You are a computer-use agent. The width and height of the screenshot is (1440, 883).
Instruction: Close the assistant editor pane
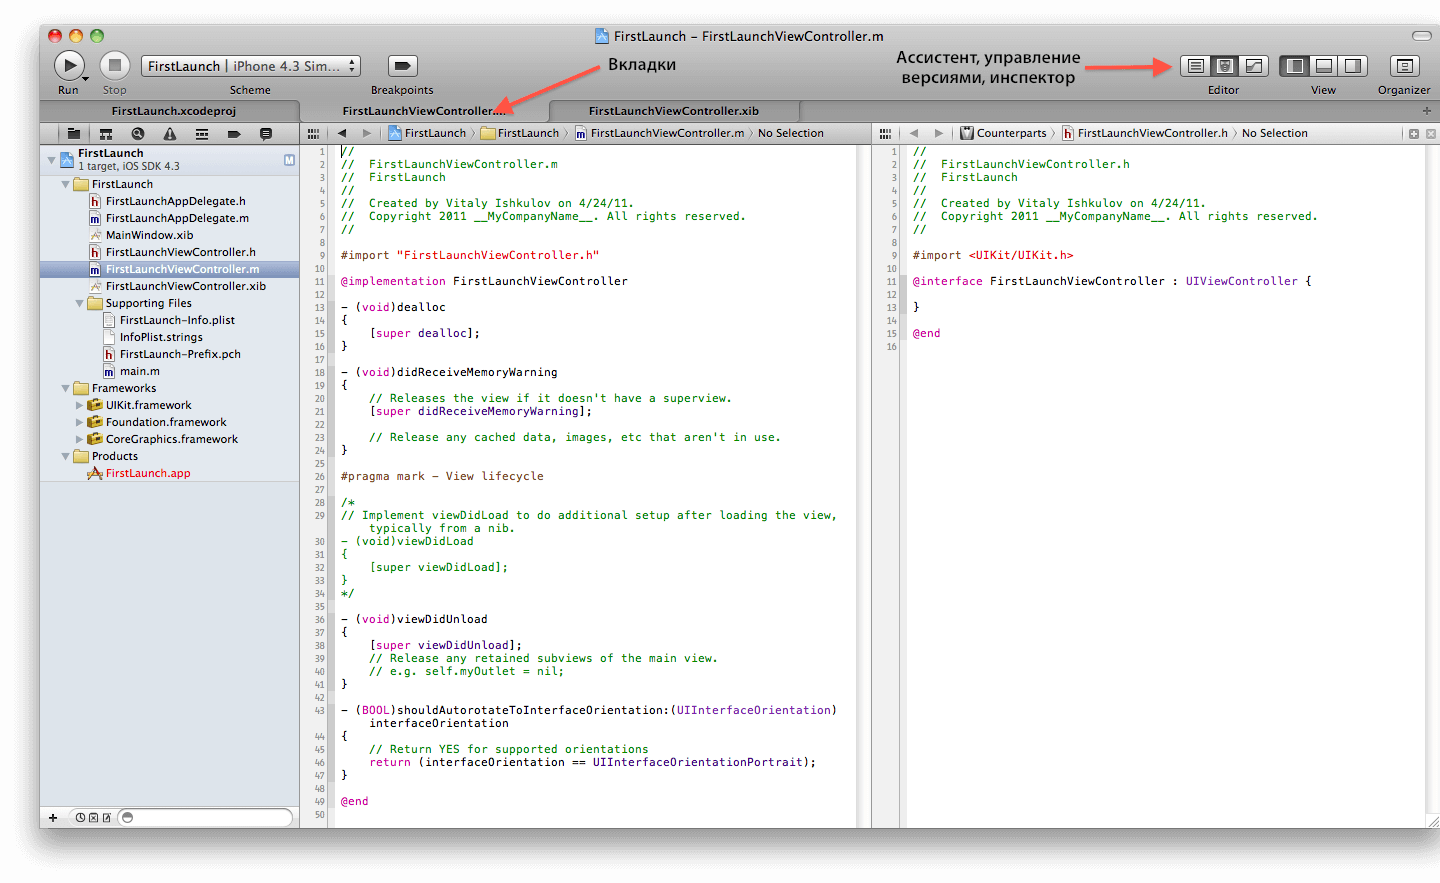[x=1431, y=134]
